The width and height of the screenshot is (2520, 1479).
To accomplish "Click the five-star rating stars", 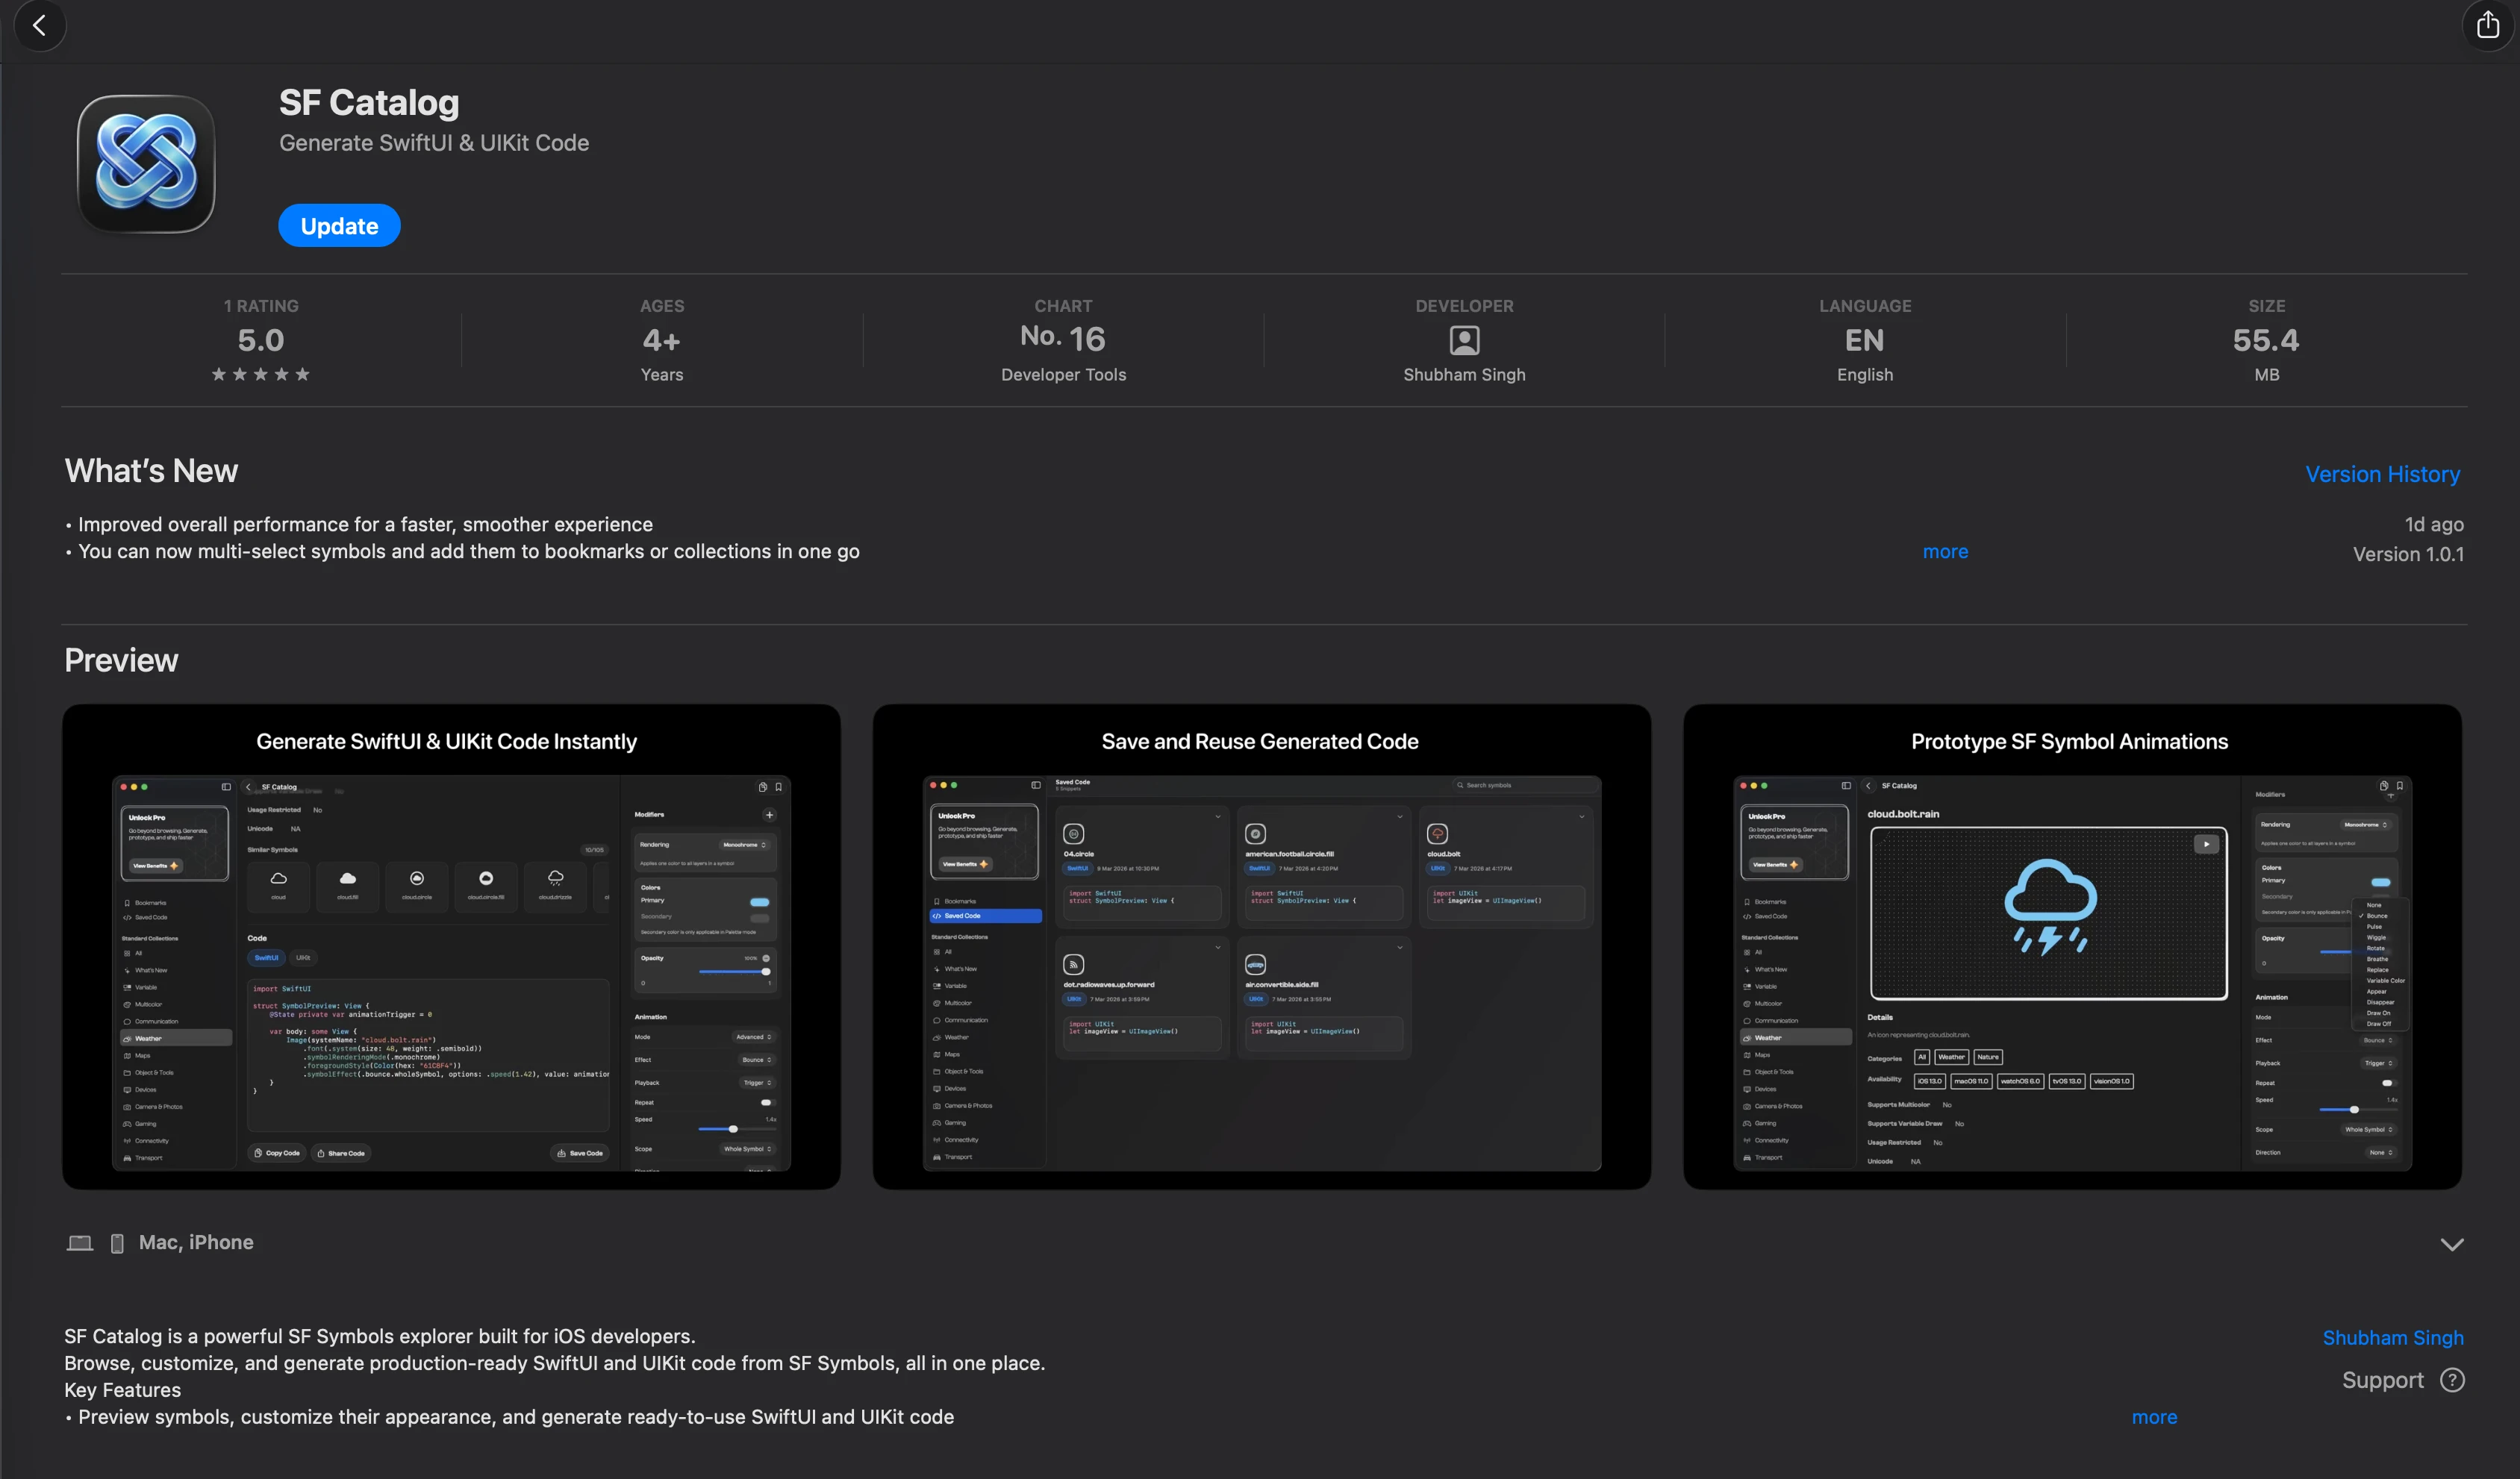I will pyautogui.click(x=261, y=374).
